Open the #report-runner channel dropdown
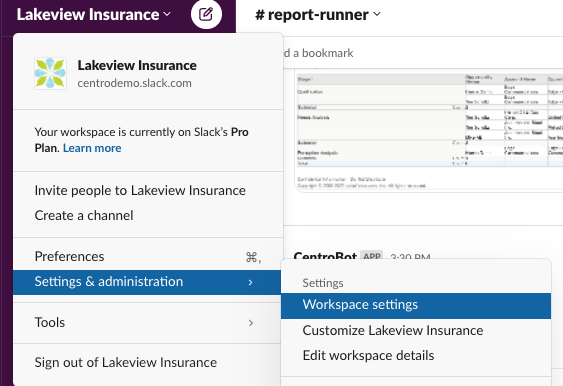 click(317, 15)
